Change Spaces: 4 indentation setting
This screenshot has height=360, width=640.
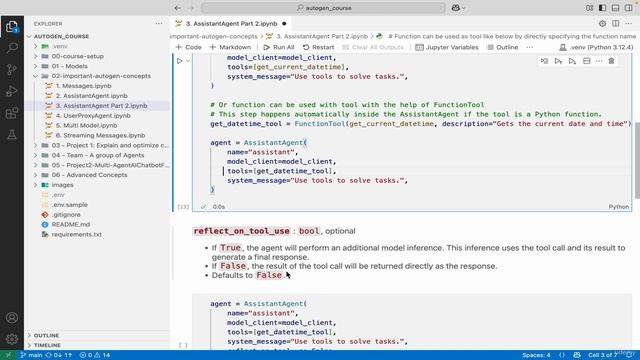coord(536,355)
